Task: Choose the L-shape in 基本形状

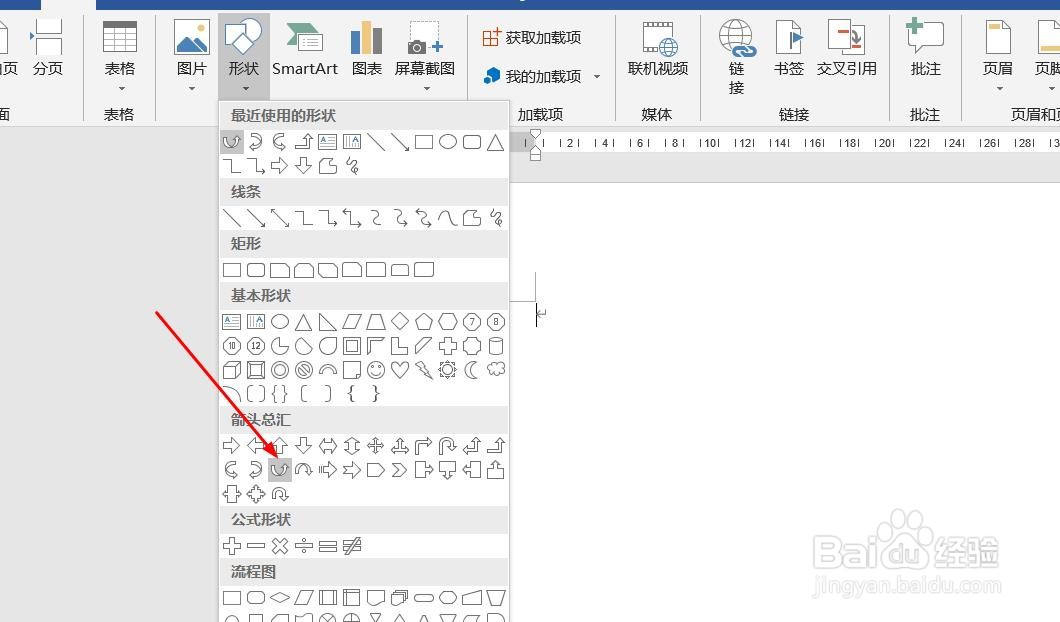Action: pyautogui.click(x=400, y=346)
